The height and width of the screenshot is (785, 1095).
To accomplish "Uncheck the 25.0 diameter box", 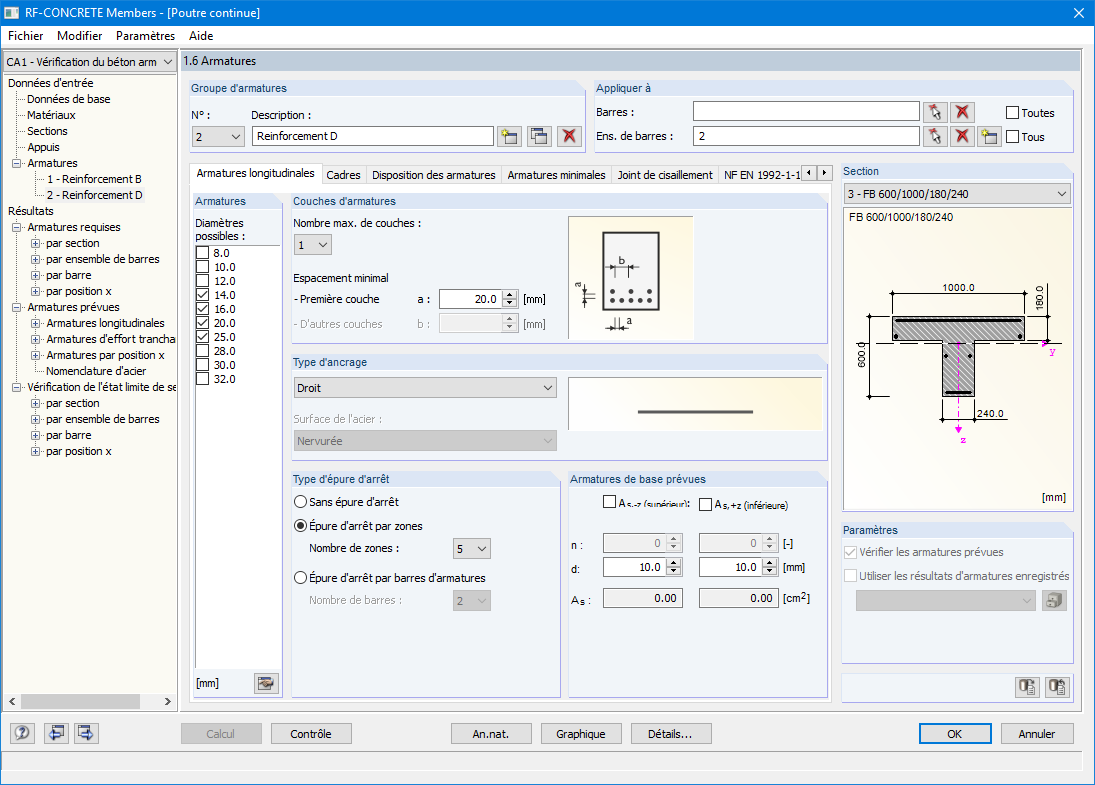I will (203, 337).
